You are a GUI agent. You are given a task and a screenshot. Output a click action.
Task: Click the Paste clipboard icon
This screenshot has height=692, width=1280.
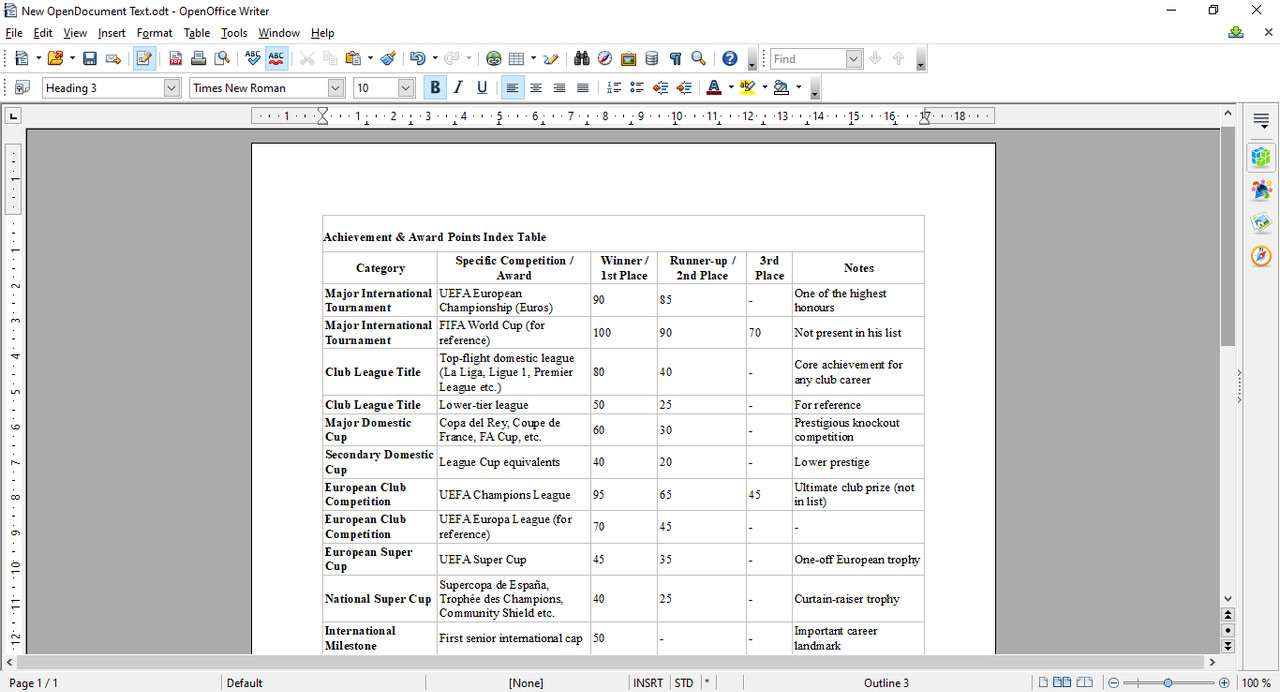tap(352, 59)
